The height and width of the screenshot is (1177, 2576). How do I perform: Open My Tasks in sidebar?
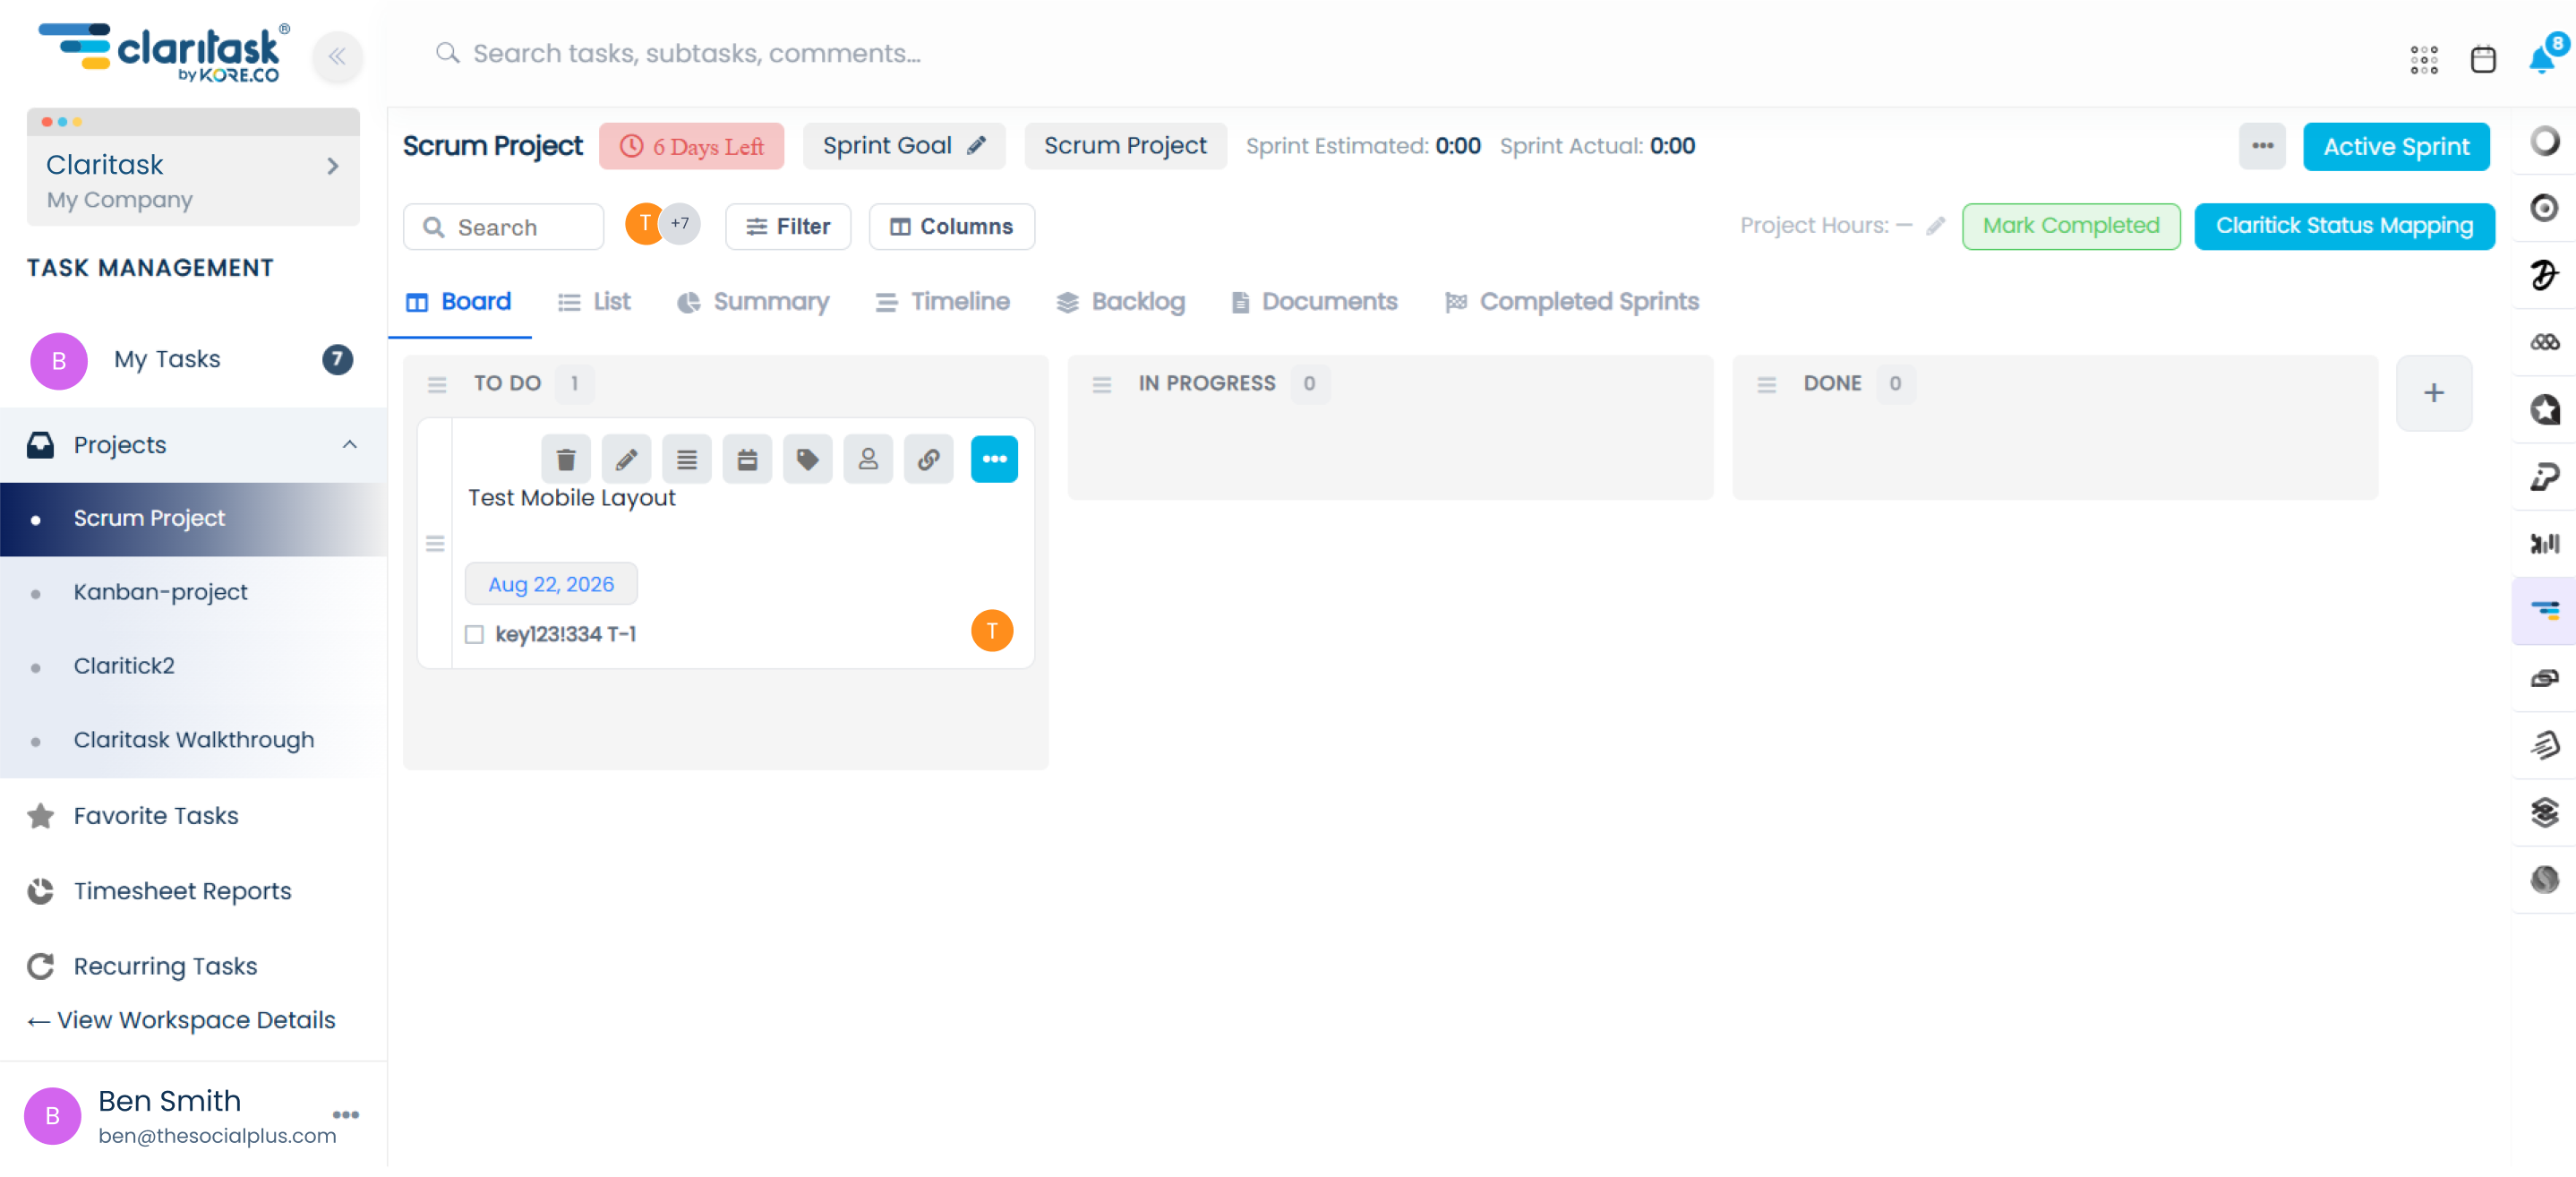coord(193,360)
